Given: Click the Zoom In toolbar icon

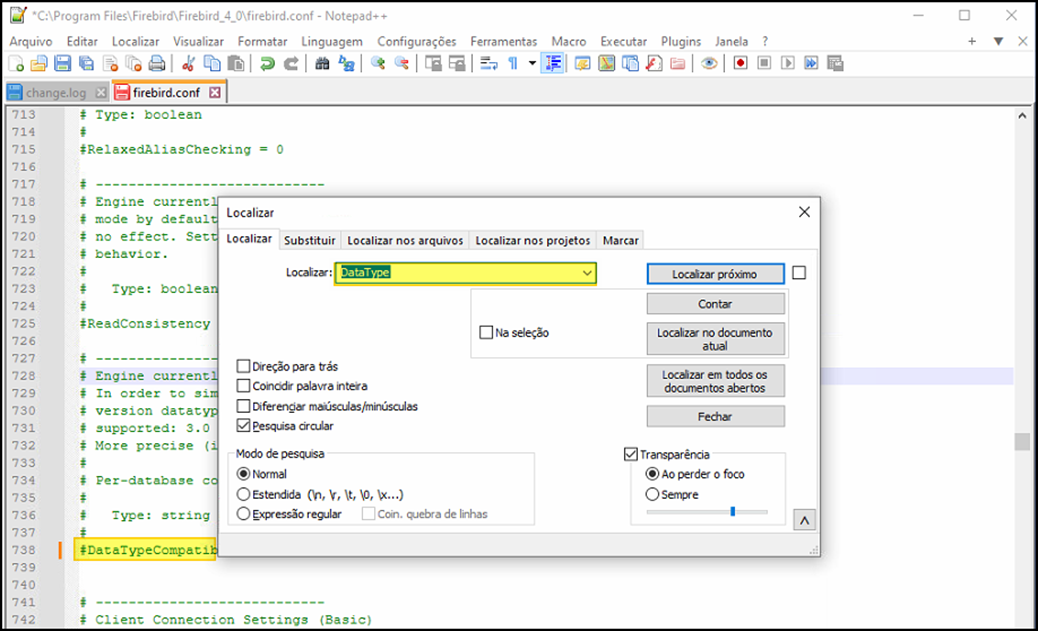Looking at the screenshot, I should [x=378, y=64].
